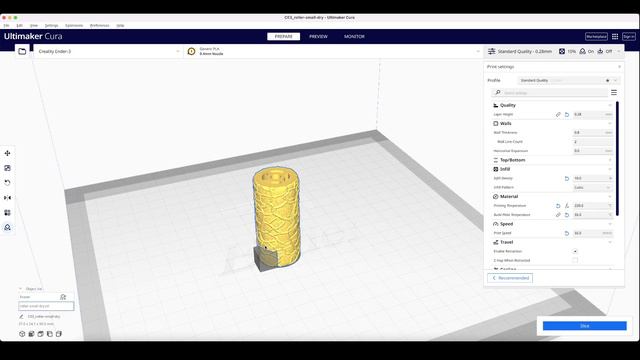640x360 pixels.
Task: Open the Profile Standard Quality dropdown
Action: (x=569, y=80)
